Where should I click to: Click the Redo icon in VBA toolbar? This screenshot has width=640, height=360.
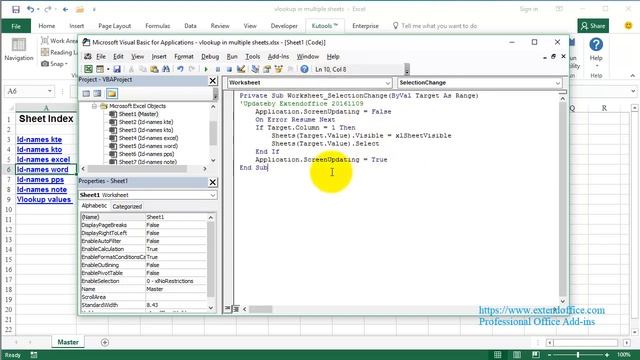point(192,69)
